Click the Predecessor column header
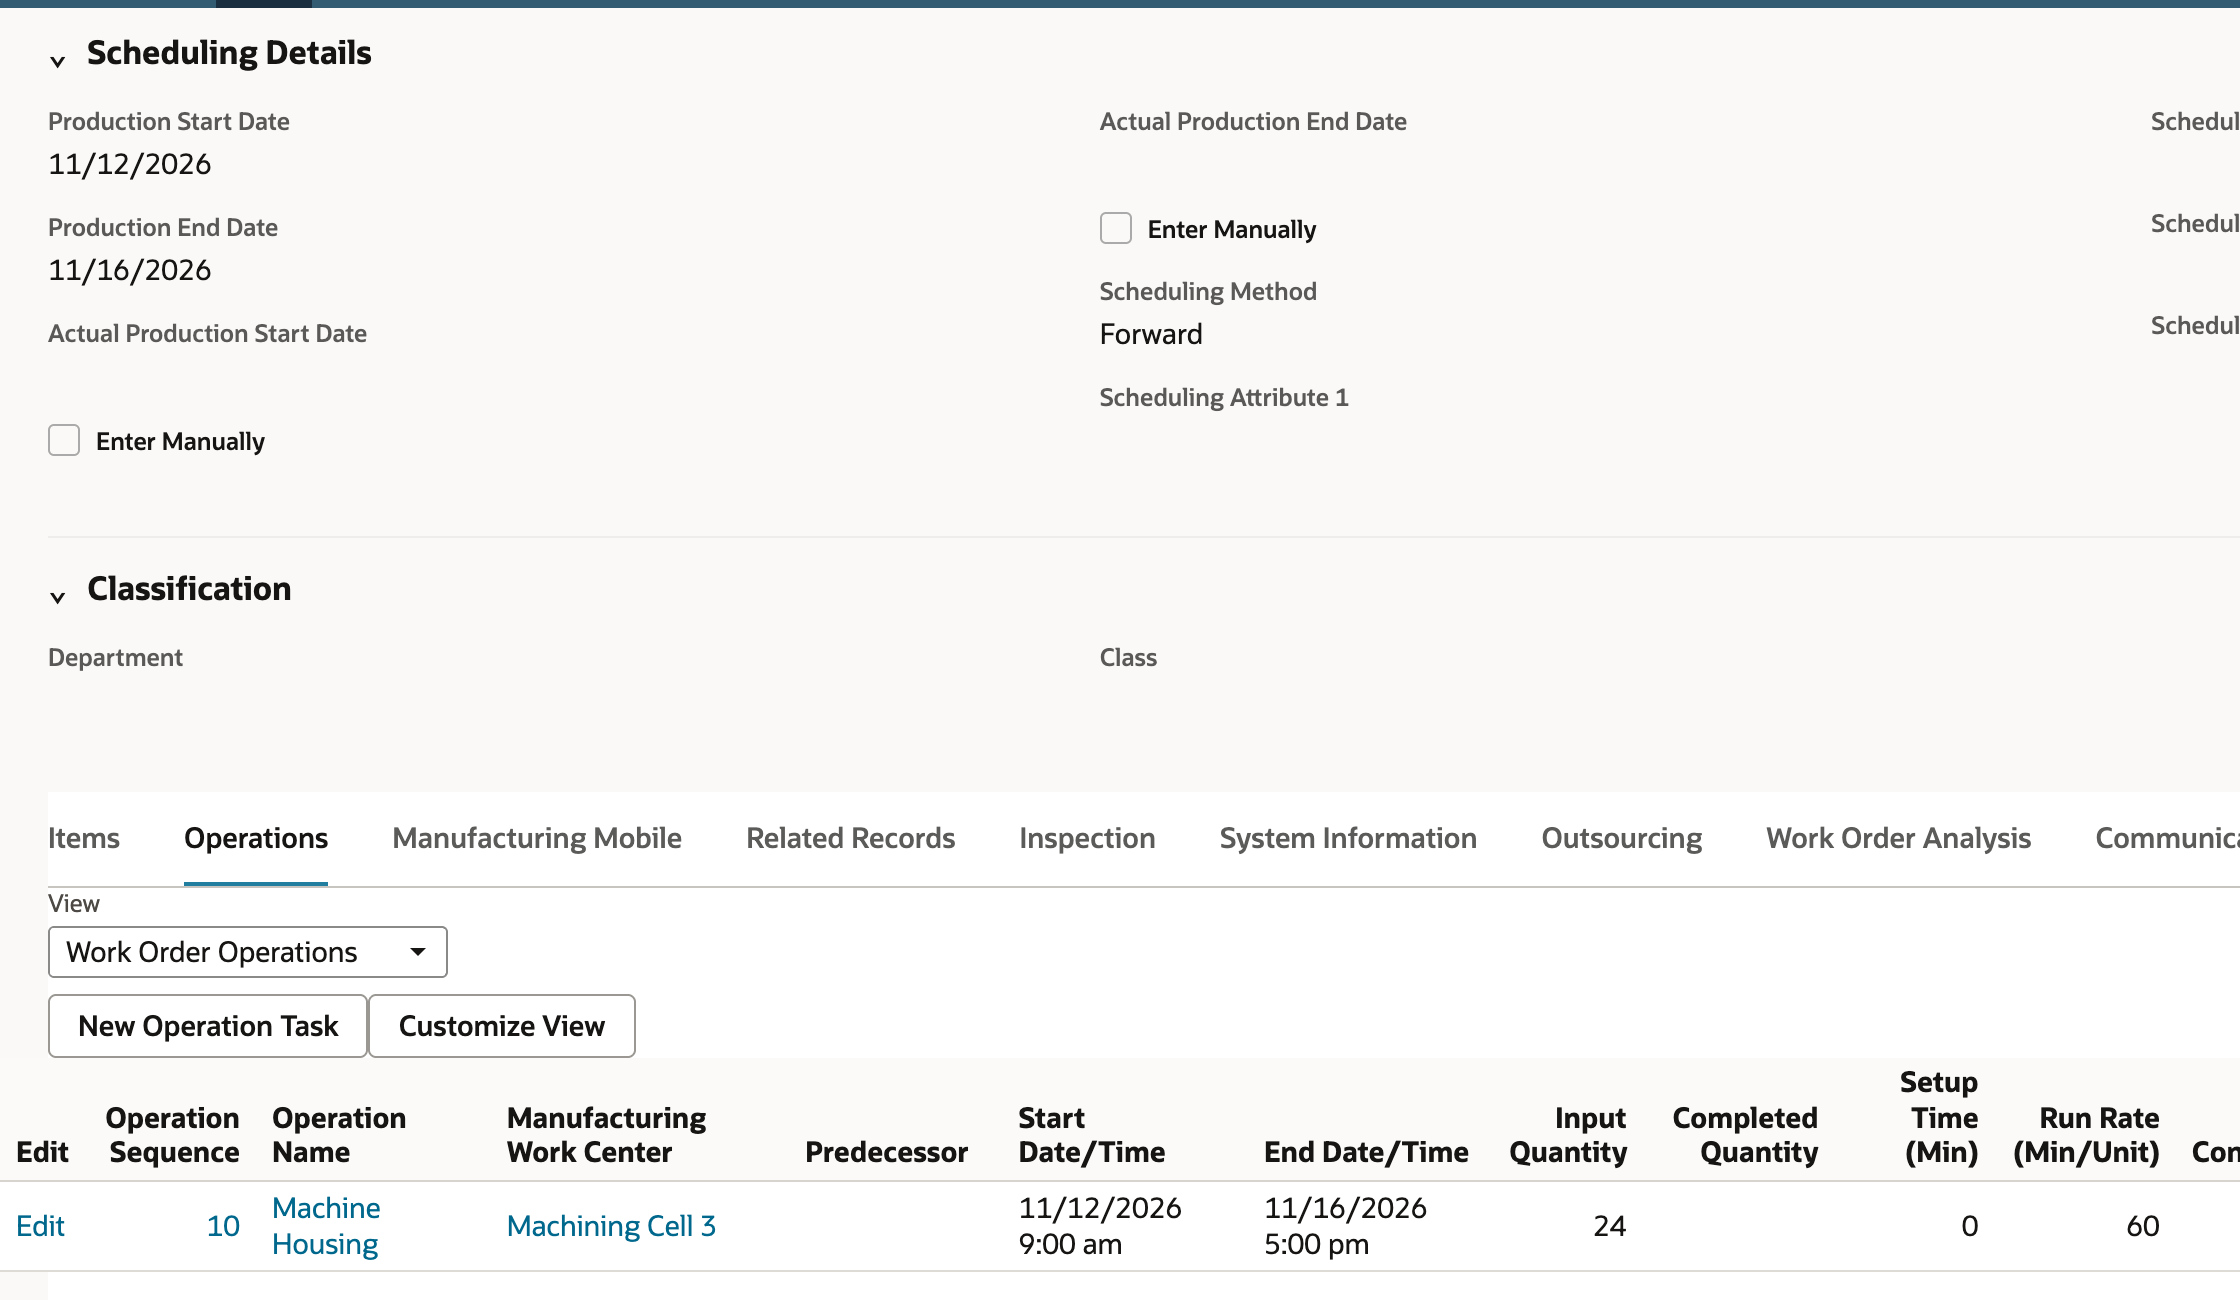The width and height of the screenshot is (2240, 1300). pos(886,1152)
